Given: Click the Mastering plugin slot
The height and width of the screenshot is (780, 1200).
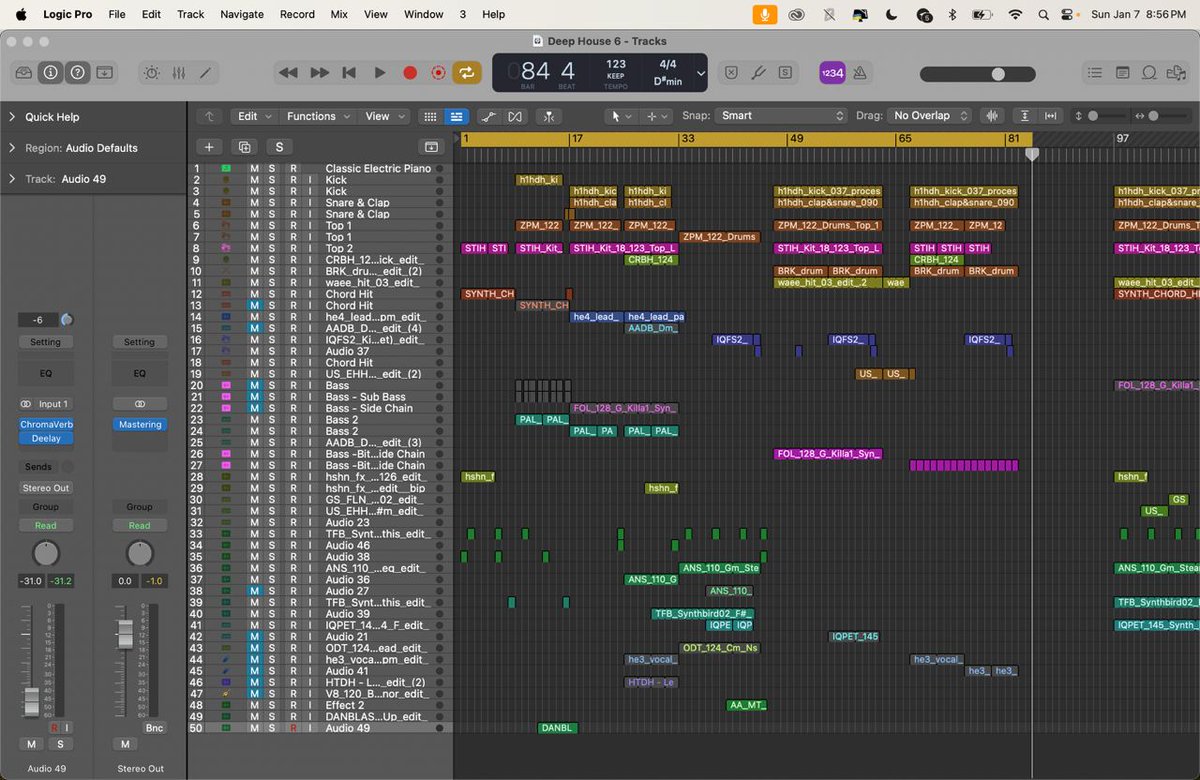Looking at the screenshot, I should click(140, 425).
